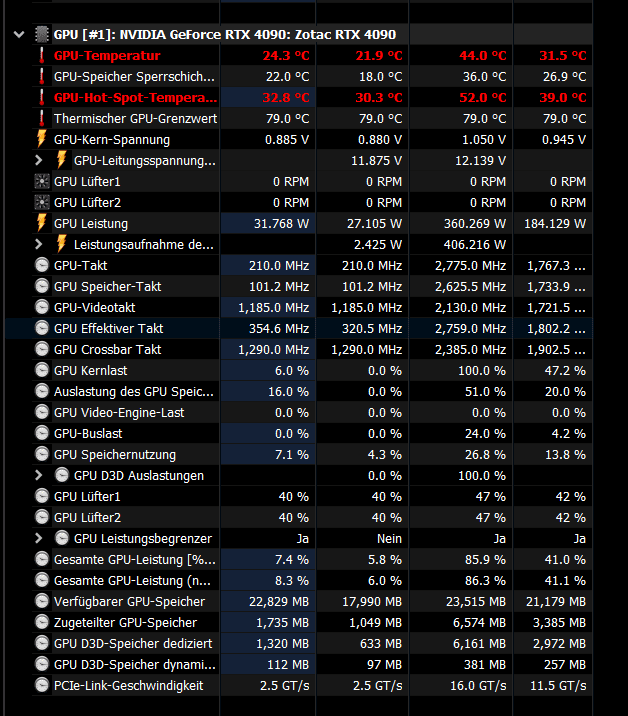628x716 pixels.
Task: Click the 381 MB D3D-Speicher dynamisch value
Action: [485, 665]
